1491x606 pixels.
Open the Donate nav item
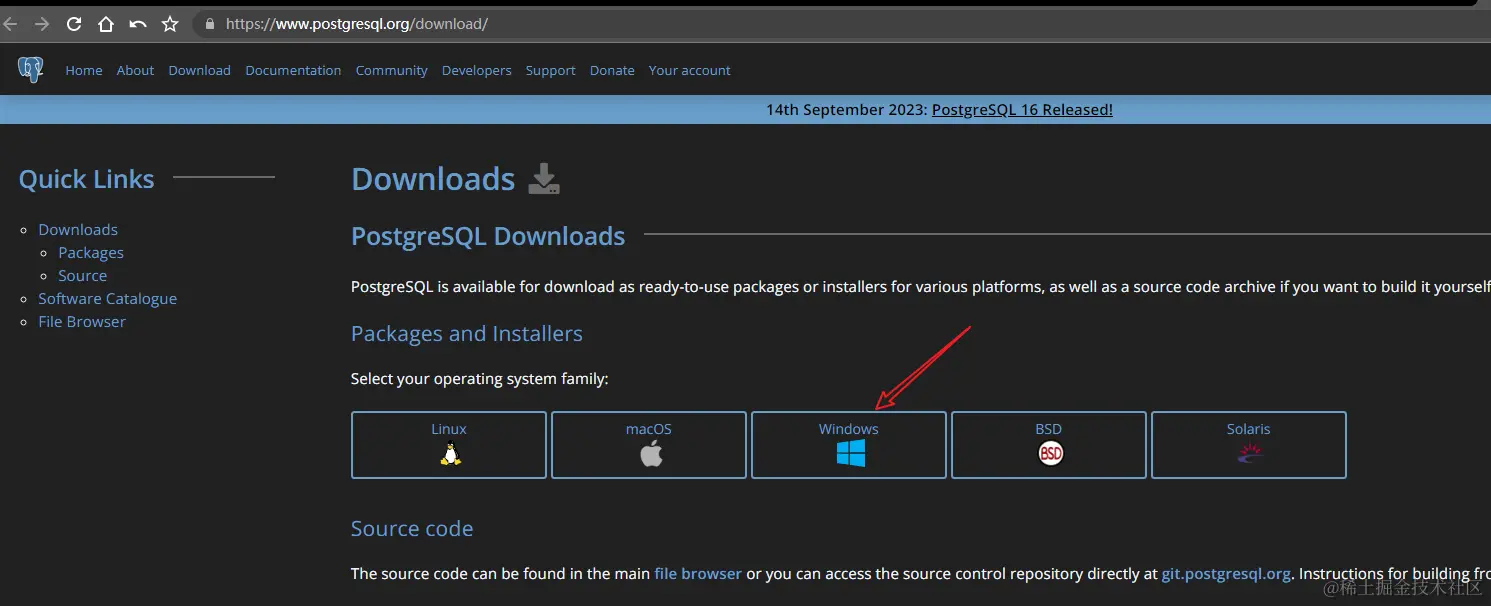point(612,70)
